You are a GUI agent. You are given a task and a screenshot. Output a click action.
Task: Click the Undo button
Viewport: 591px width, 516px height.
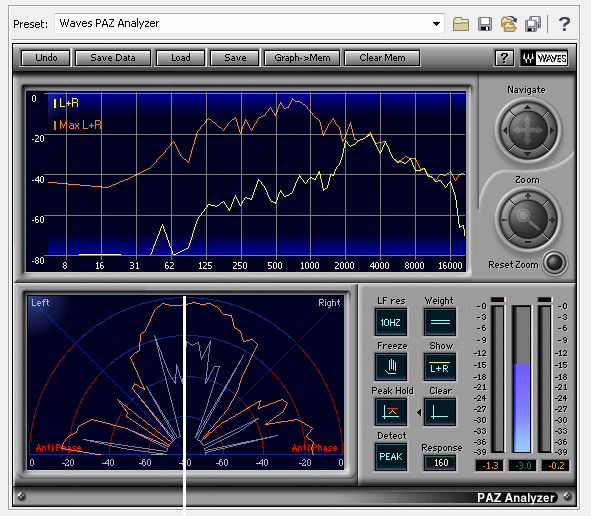(x=46, y=58)
